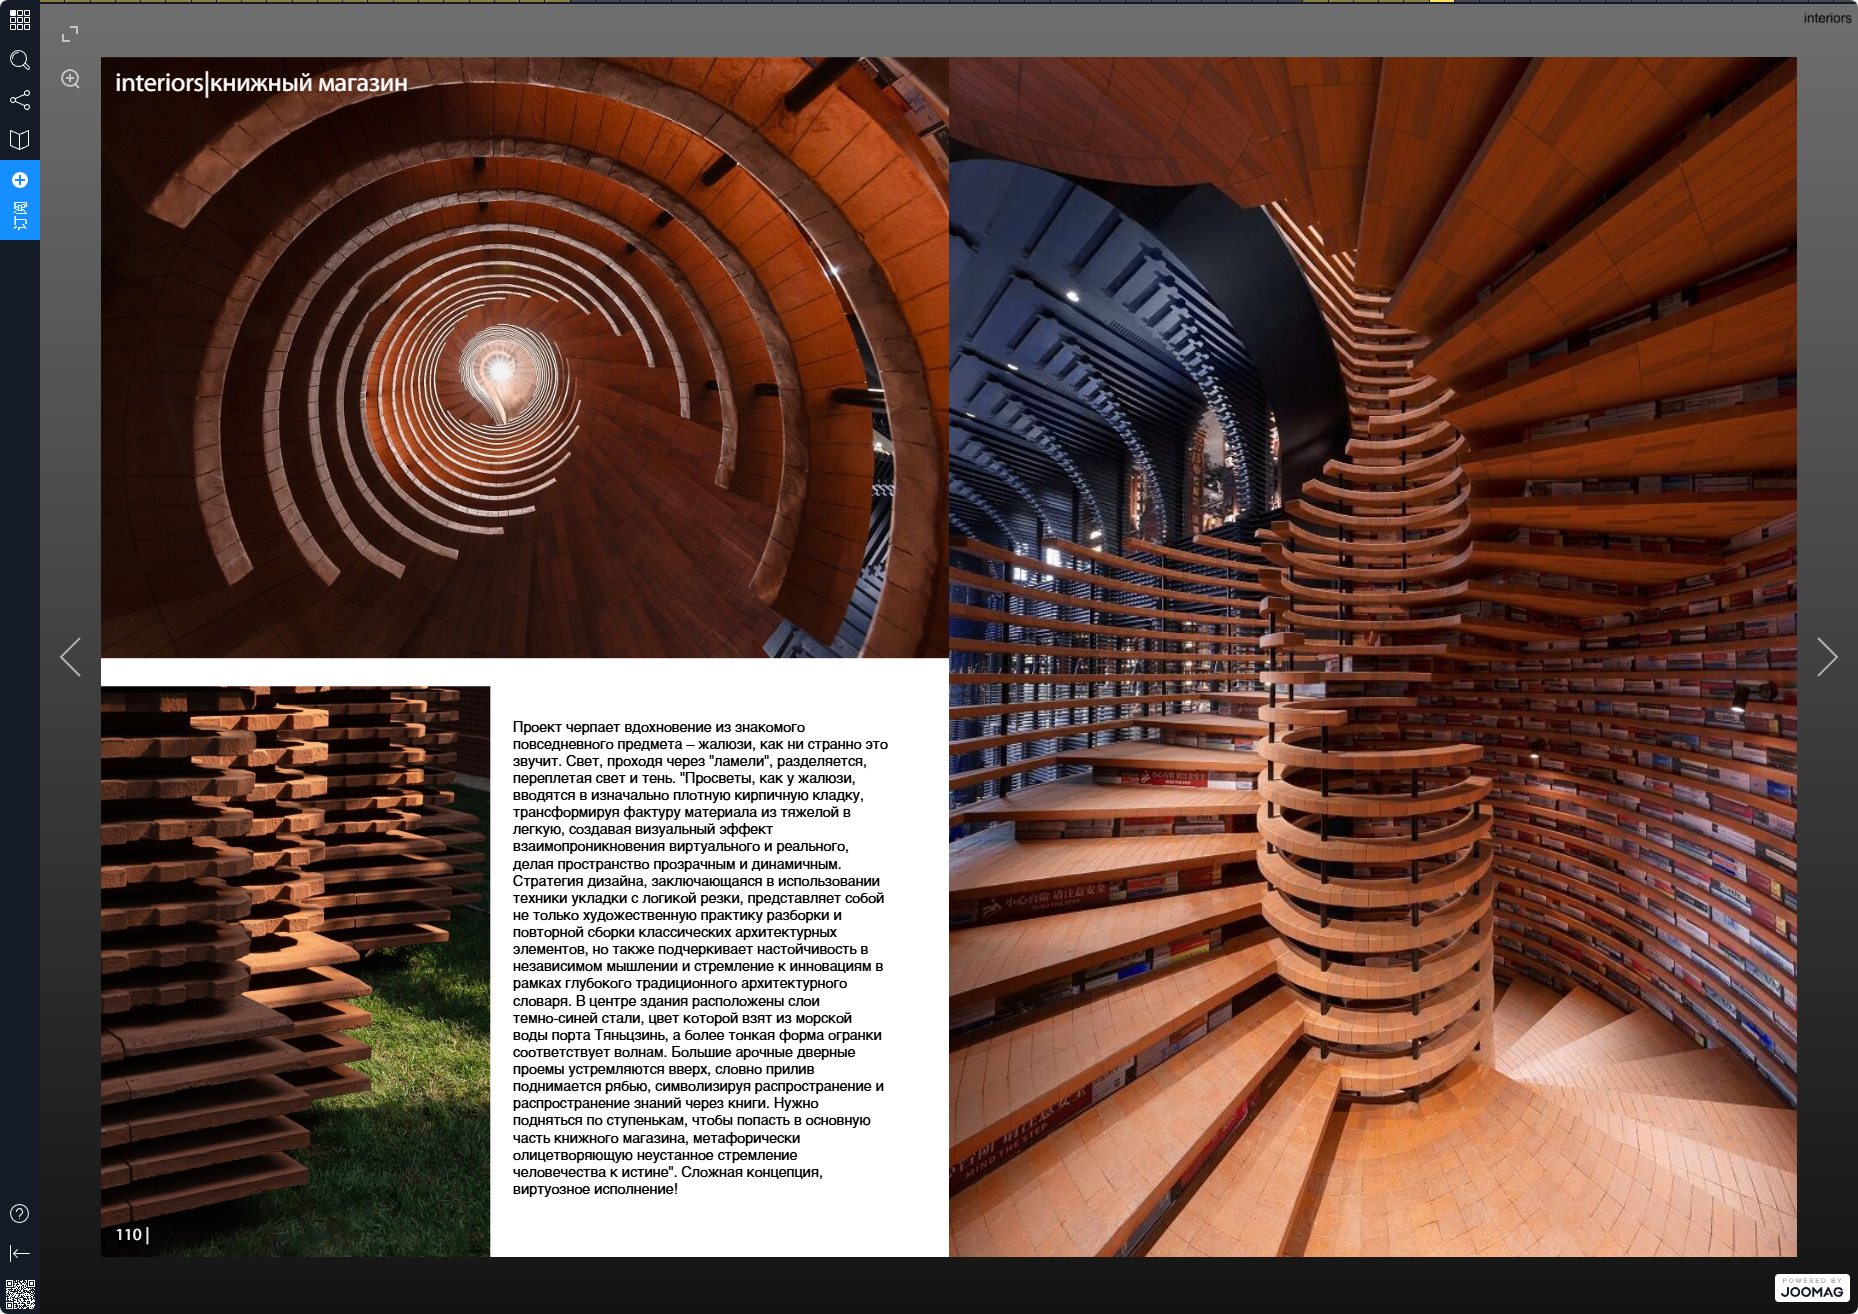Enter fullscreen mode with the expand icon
1858x1314 pixels.
[70, 35]
